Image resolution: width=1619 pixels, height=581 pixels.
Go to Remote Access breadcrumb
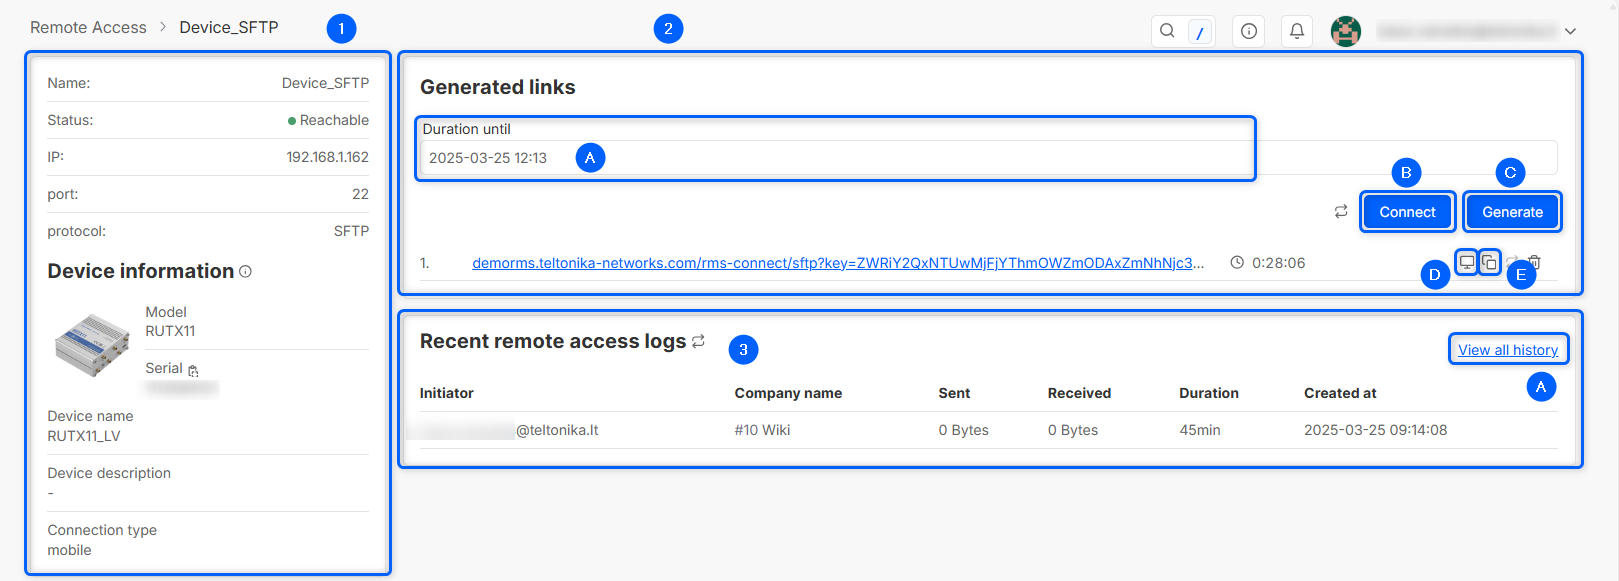(x=88, y=28)
